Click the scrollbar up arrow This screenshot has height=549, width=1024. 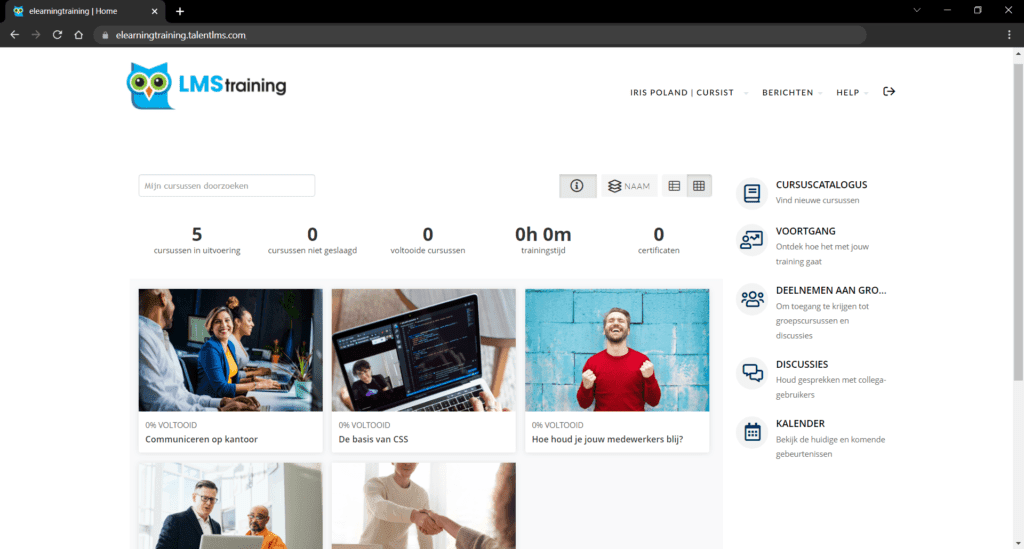(1018, 54)
